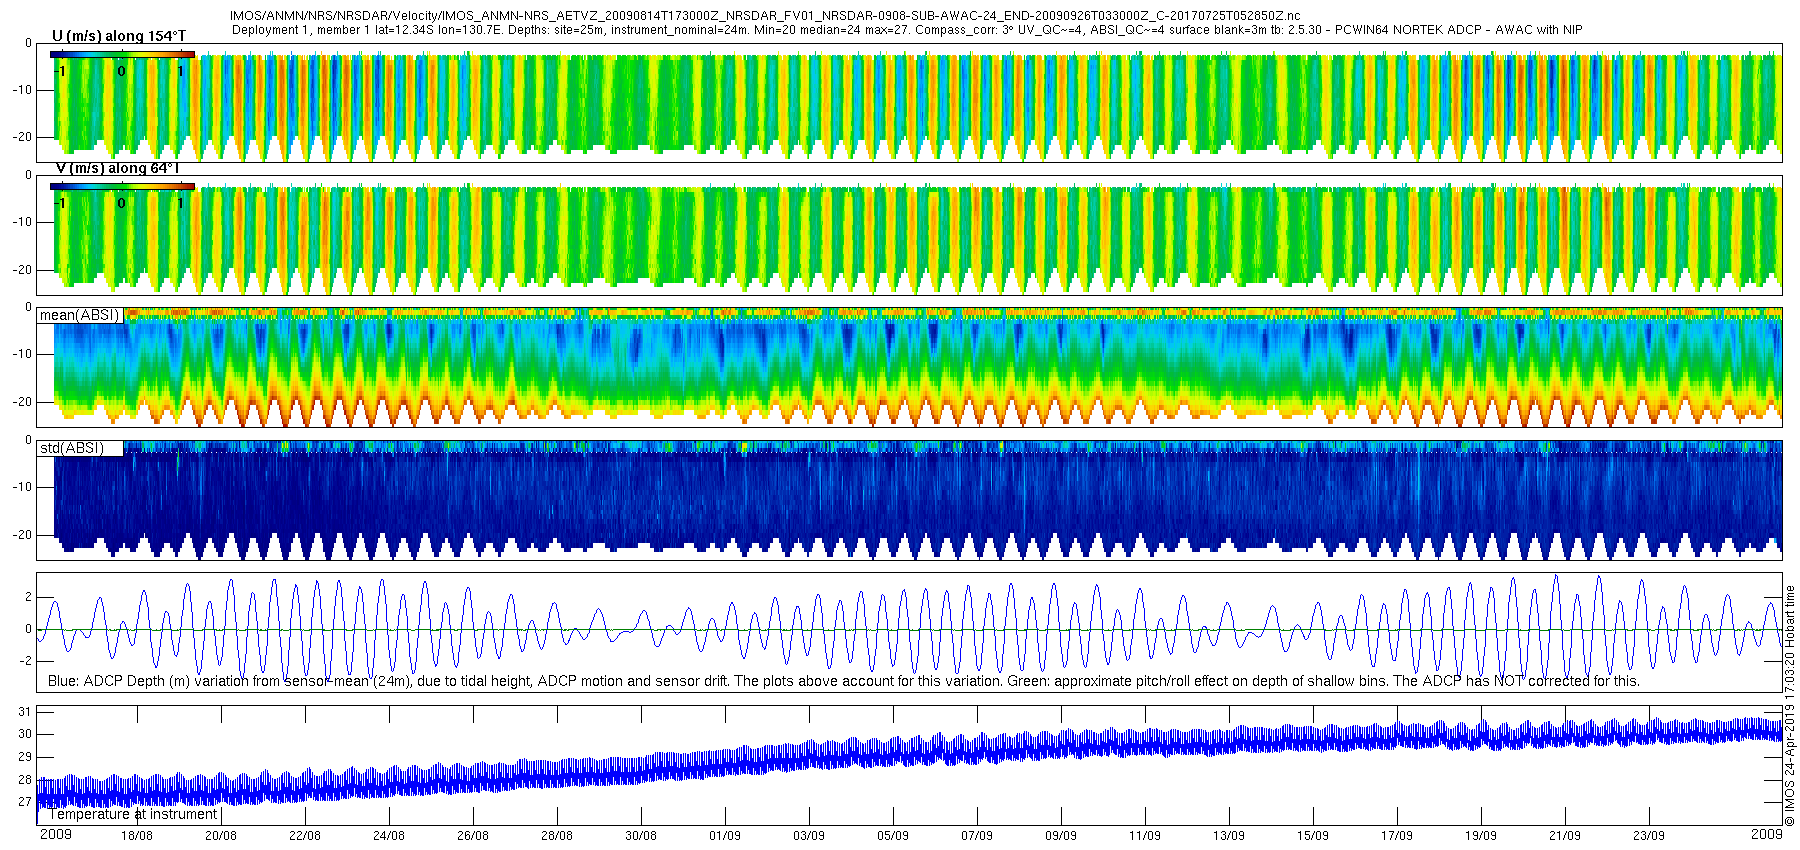Click the 24/08 date tick label
The width and height of the screenshot is (1800, 850).
388,836
